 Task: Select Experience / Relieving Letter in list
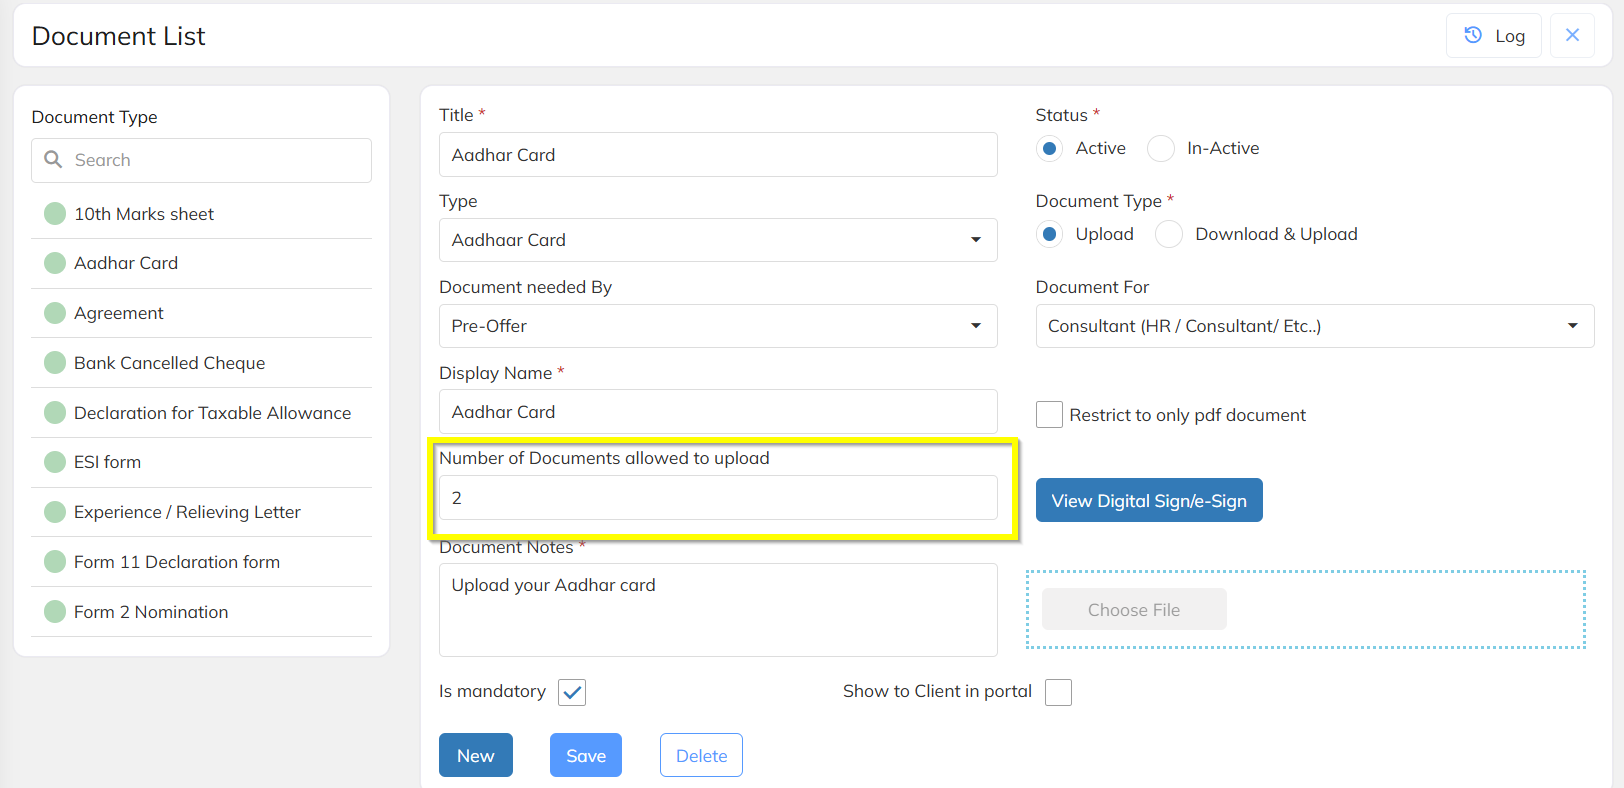click(x=187, y=512)
